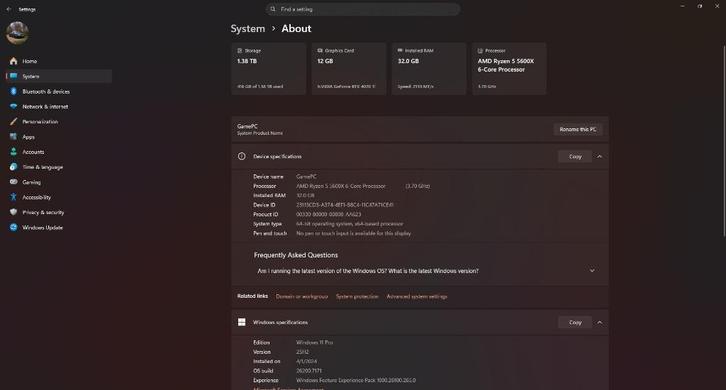
Task: Click the Network wifi icon in sidebar
Action: click(x=13, y=107)
